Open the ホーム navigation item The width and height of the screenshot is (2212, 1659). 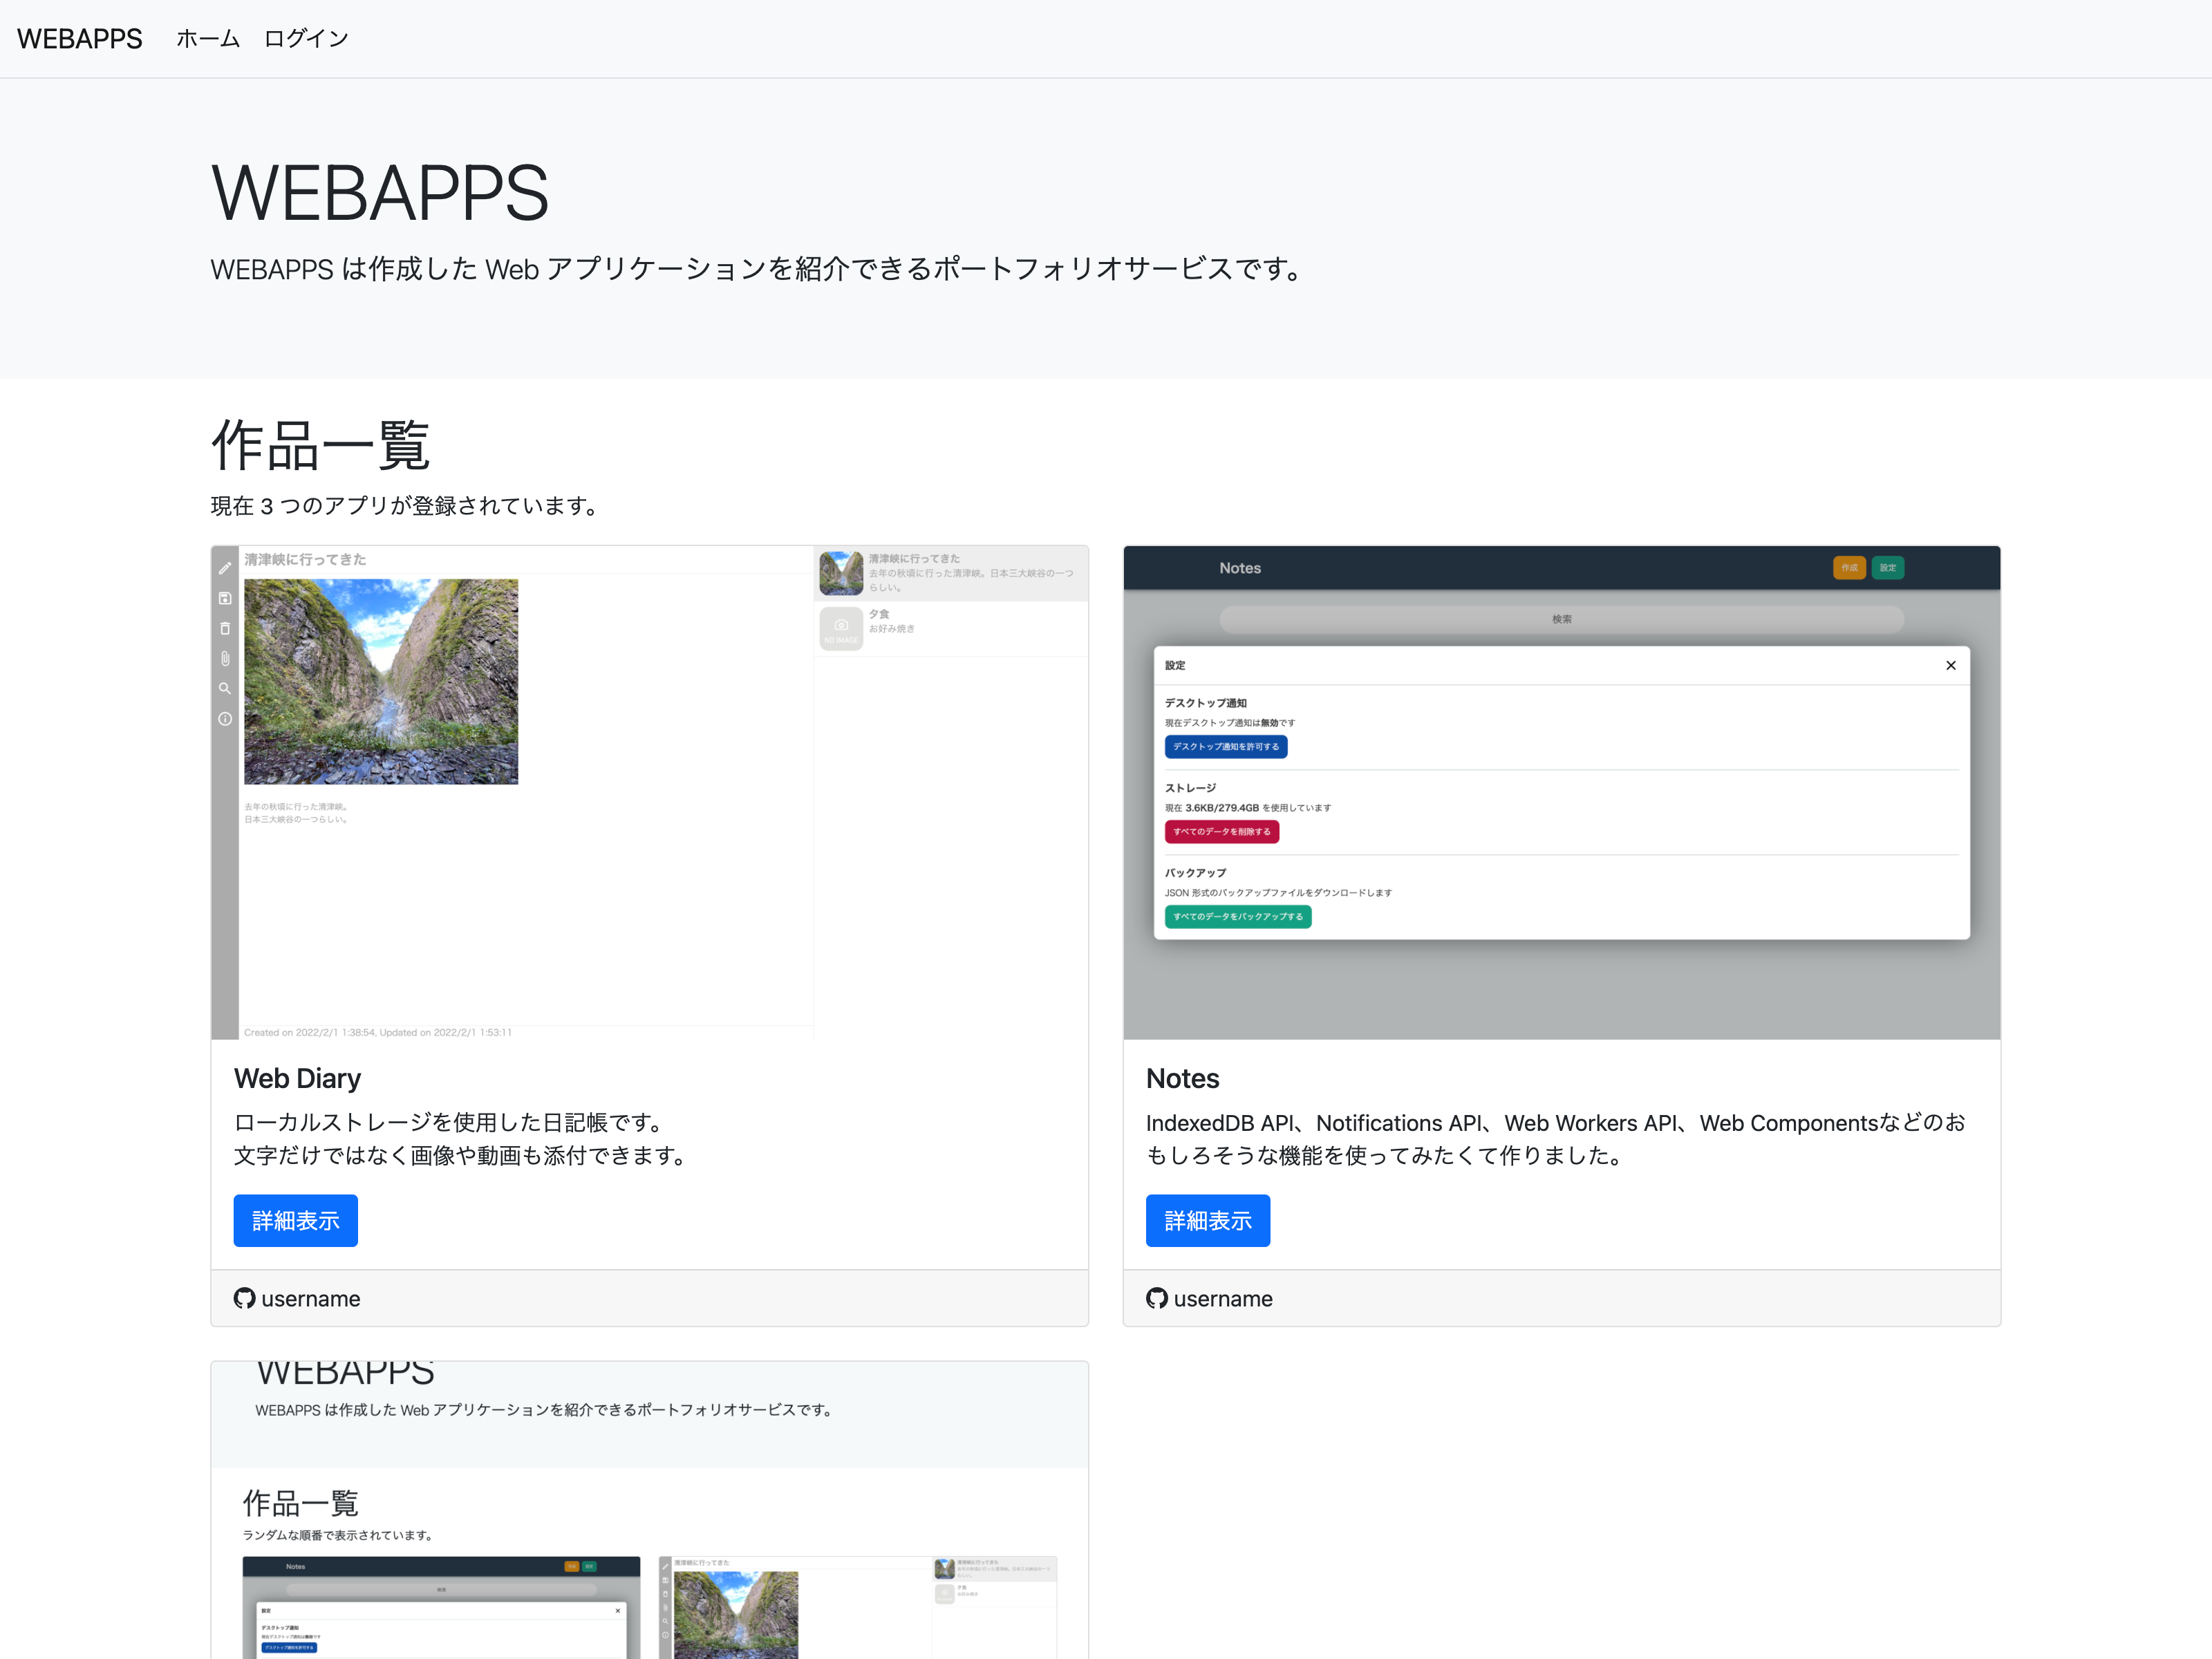tap(207, 38)
